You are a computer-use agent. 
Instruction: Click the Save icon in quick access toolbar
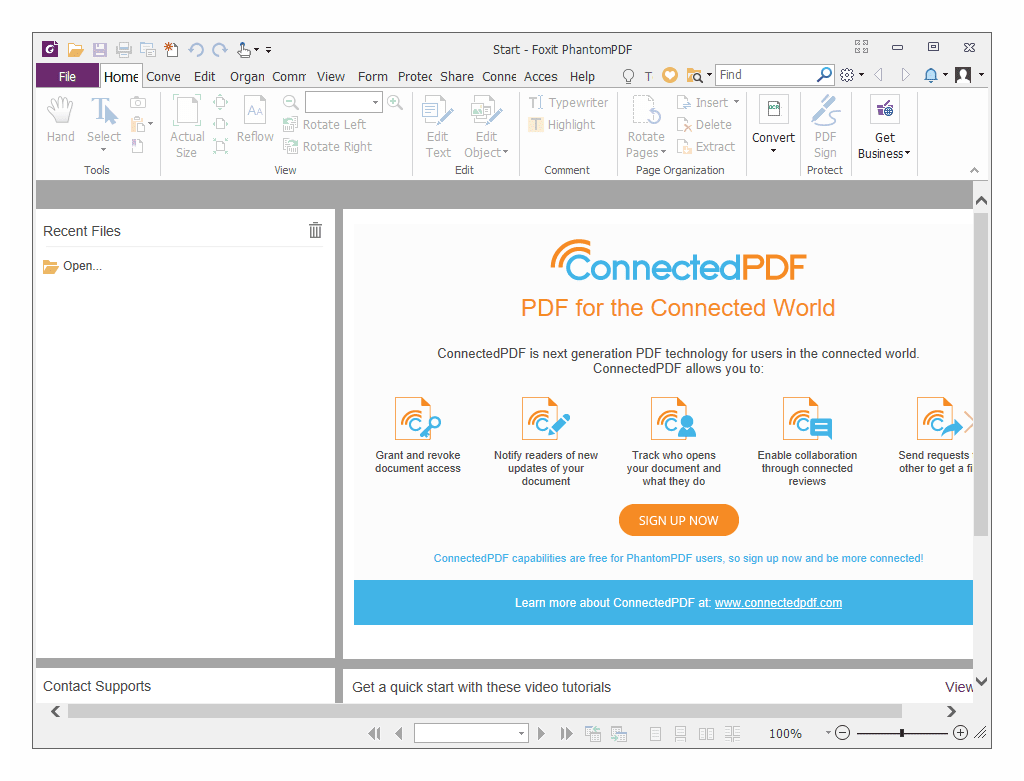point(100,50)
